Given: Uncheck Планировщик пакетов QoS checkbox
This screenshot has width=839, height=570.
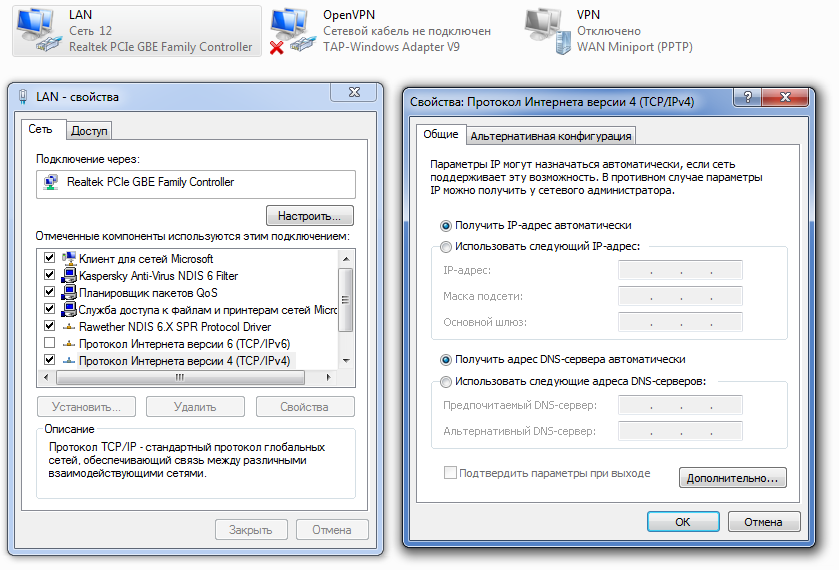Looking at the screenshot, I should coord(49,292).
